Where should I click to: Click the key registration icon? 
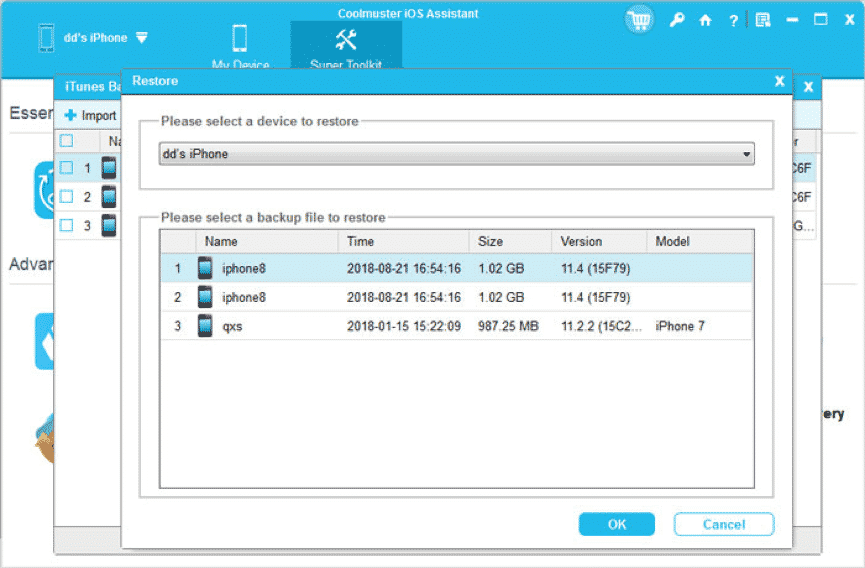coord(677,19)
